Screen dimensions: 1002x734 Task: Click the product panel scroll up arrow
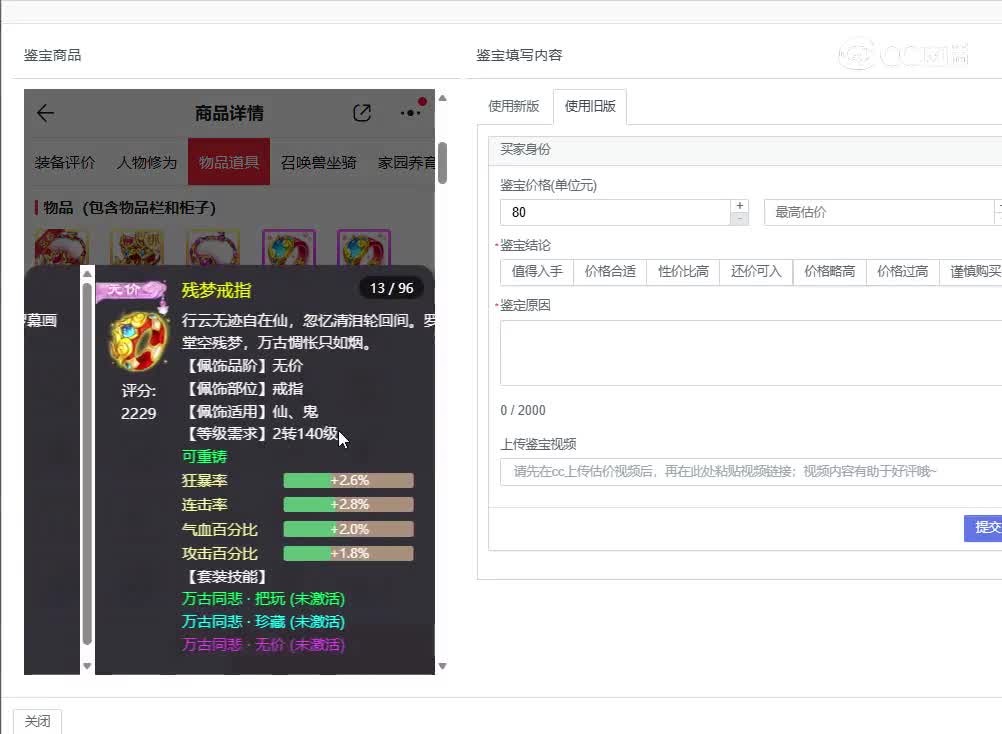coord(442,98)
